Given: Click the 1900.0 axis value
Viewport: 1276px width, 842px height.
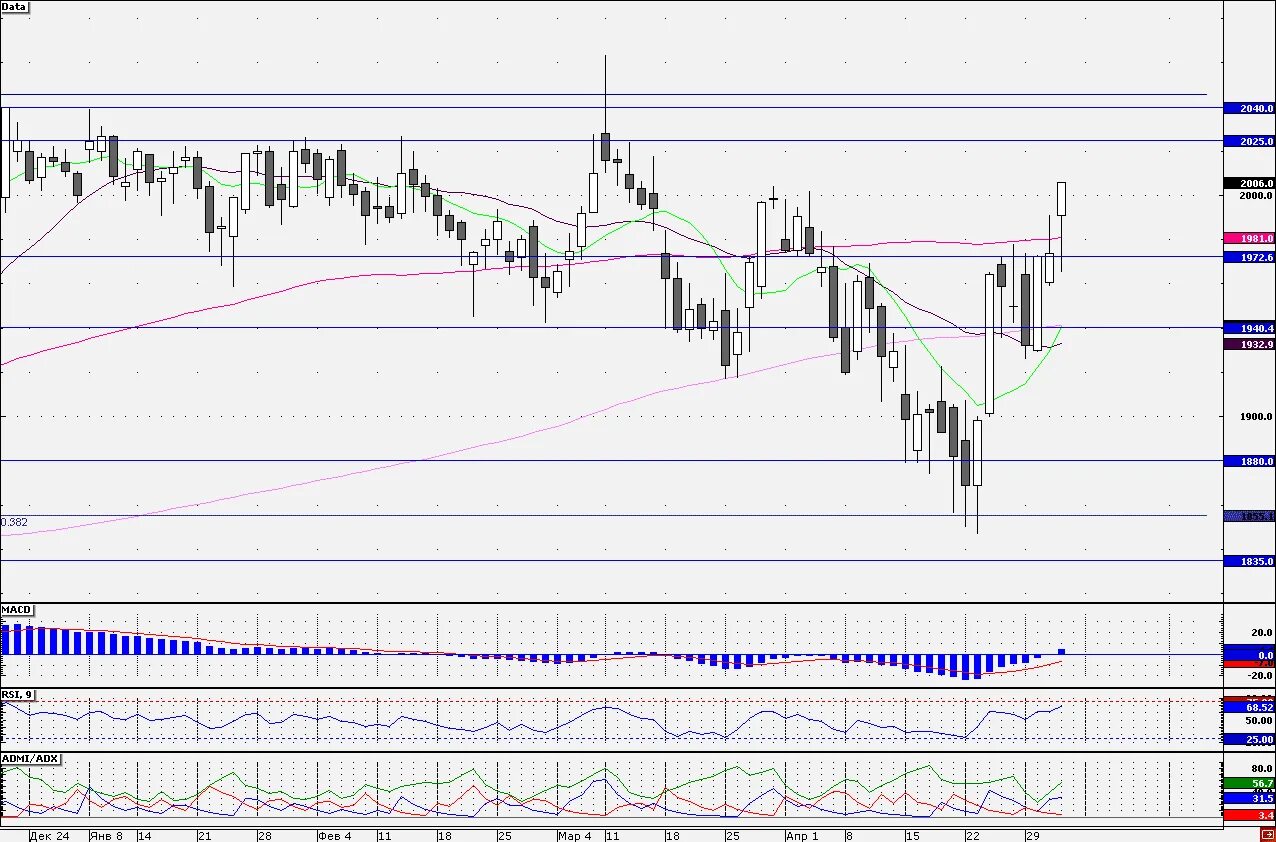Looking at the screenshot, I should pos(1256,417).
